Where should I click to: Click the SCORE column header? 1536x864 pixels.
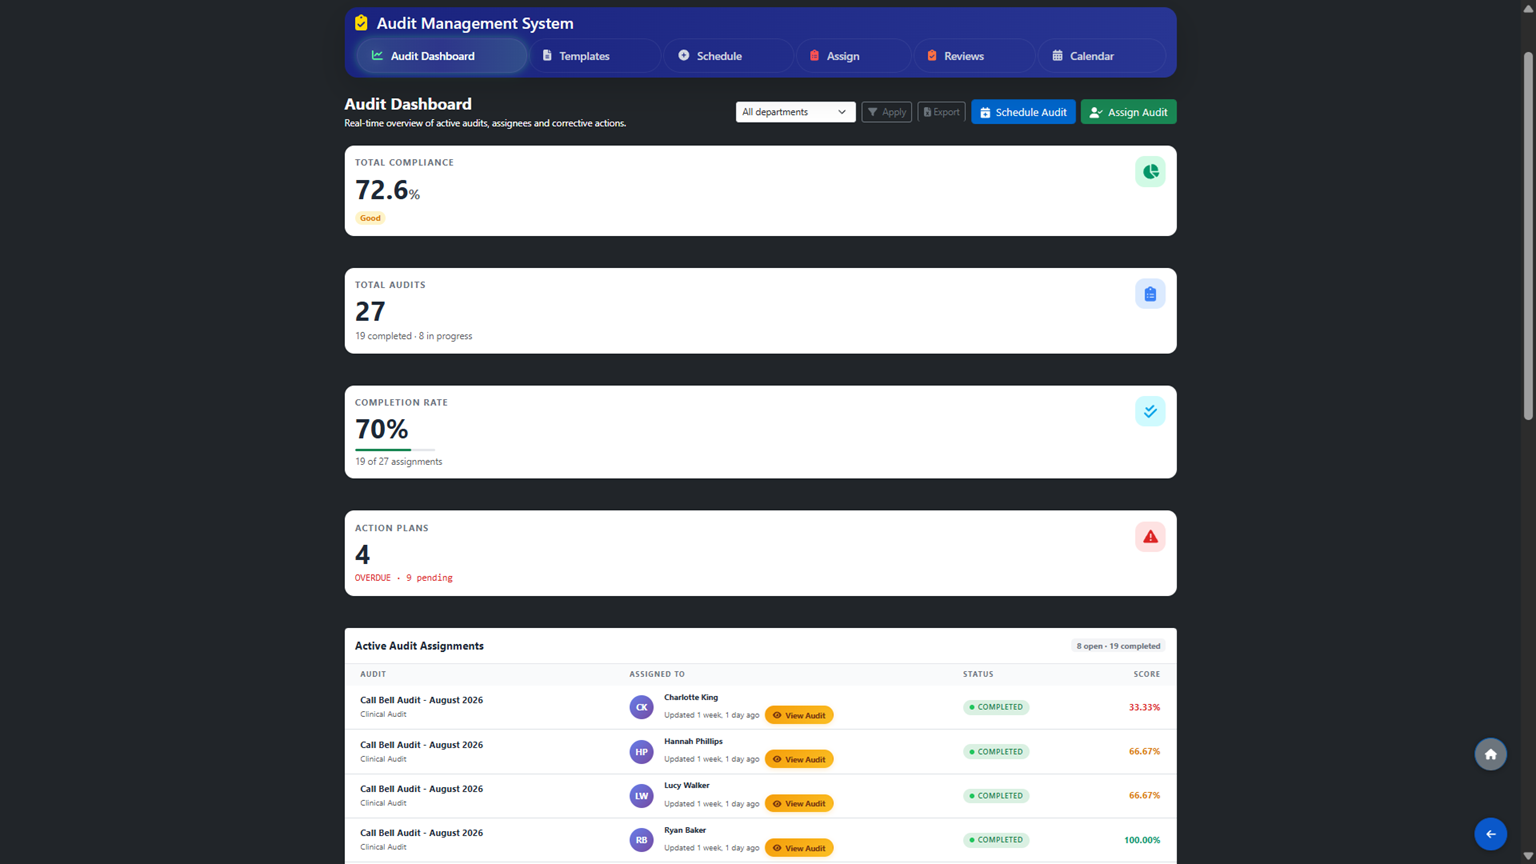pyautogui.click(x=1147, y=674)
